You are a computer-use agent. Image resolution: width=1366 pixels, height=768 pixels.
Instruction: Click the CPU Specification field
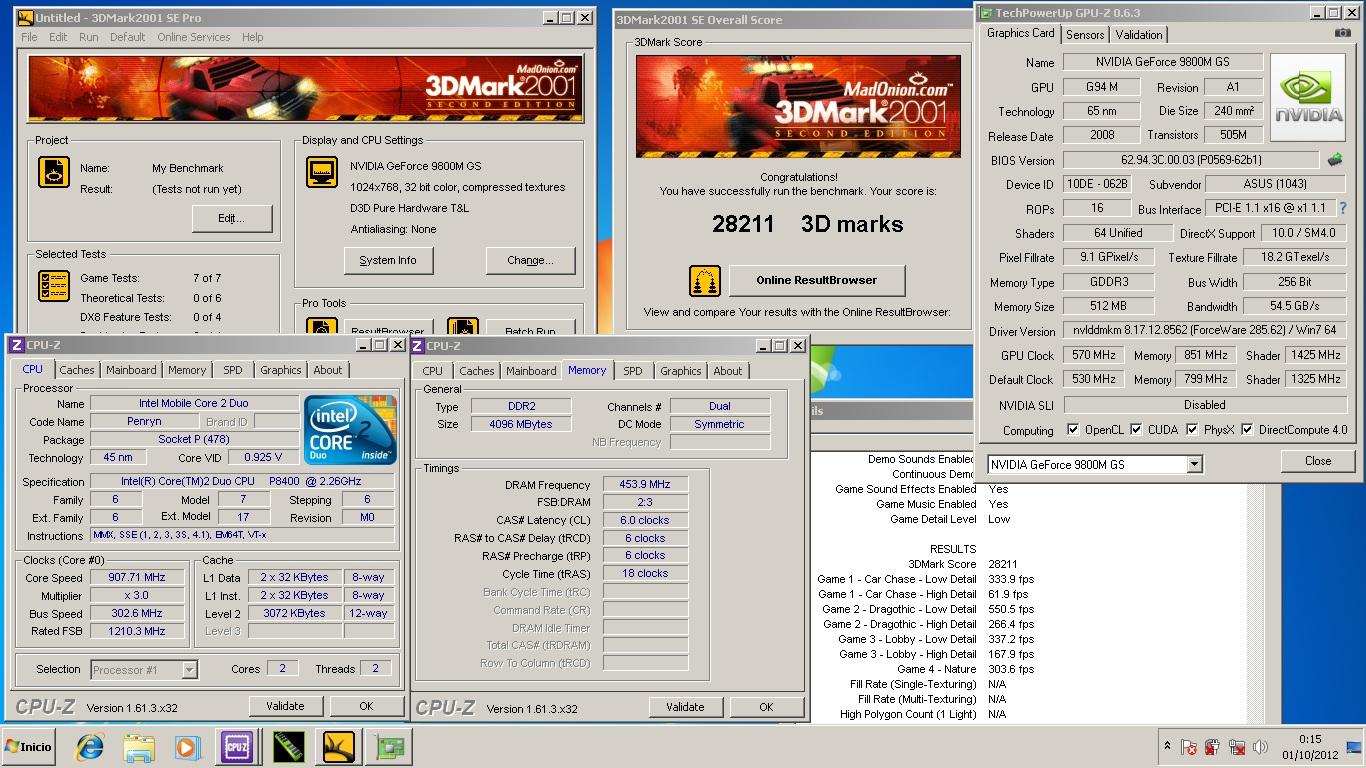tap(243, 482)
